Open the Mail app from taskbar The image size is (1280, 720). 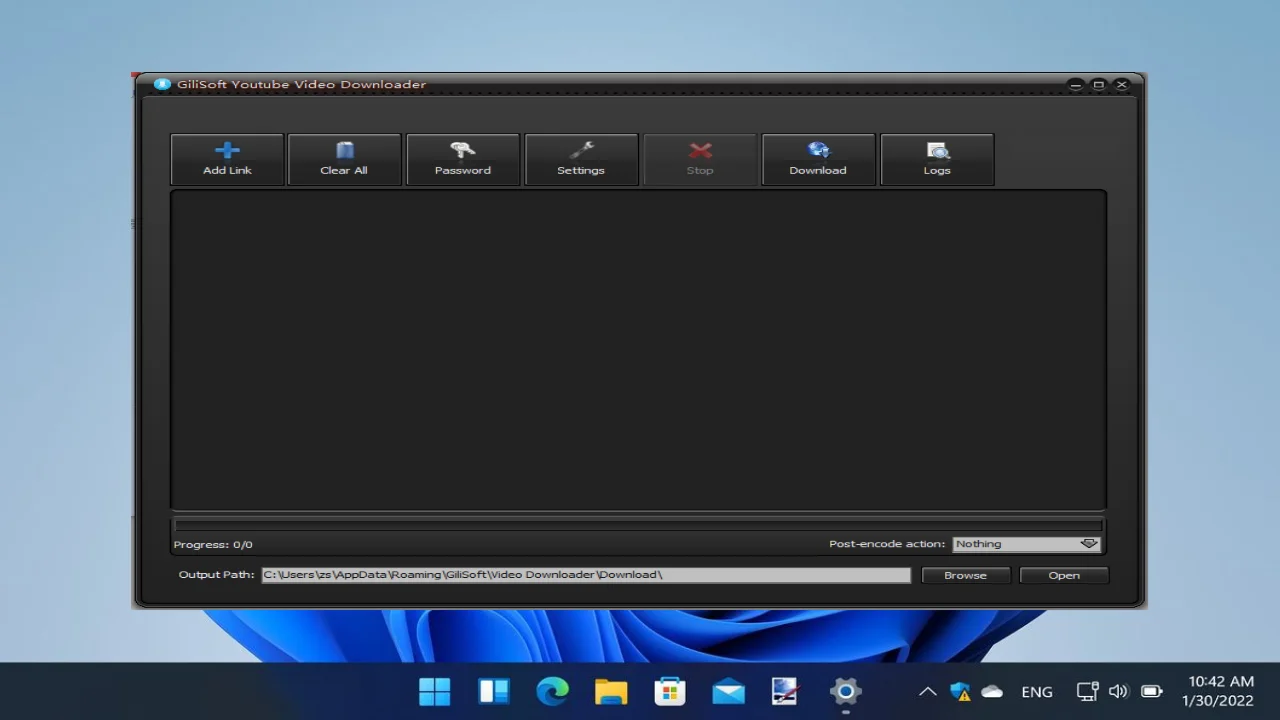pyautogui.click(x=728, y=691)
